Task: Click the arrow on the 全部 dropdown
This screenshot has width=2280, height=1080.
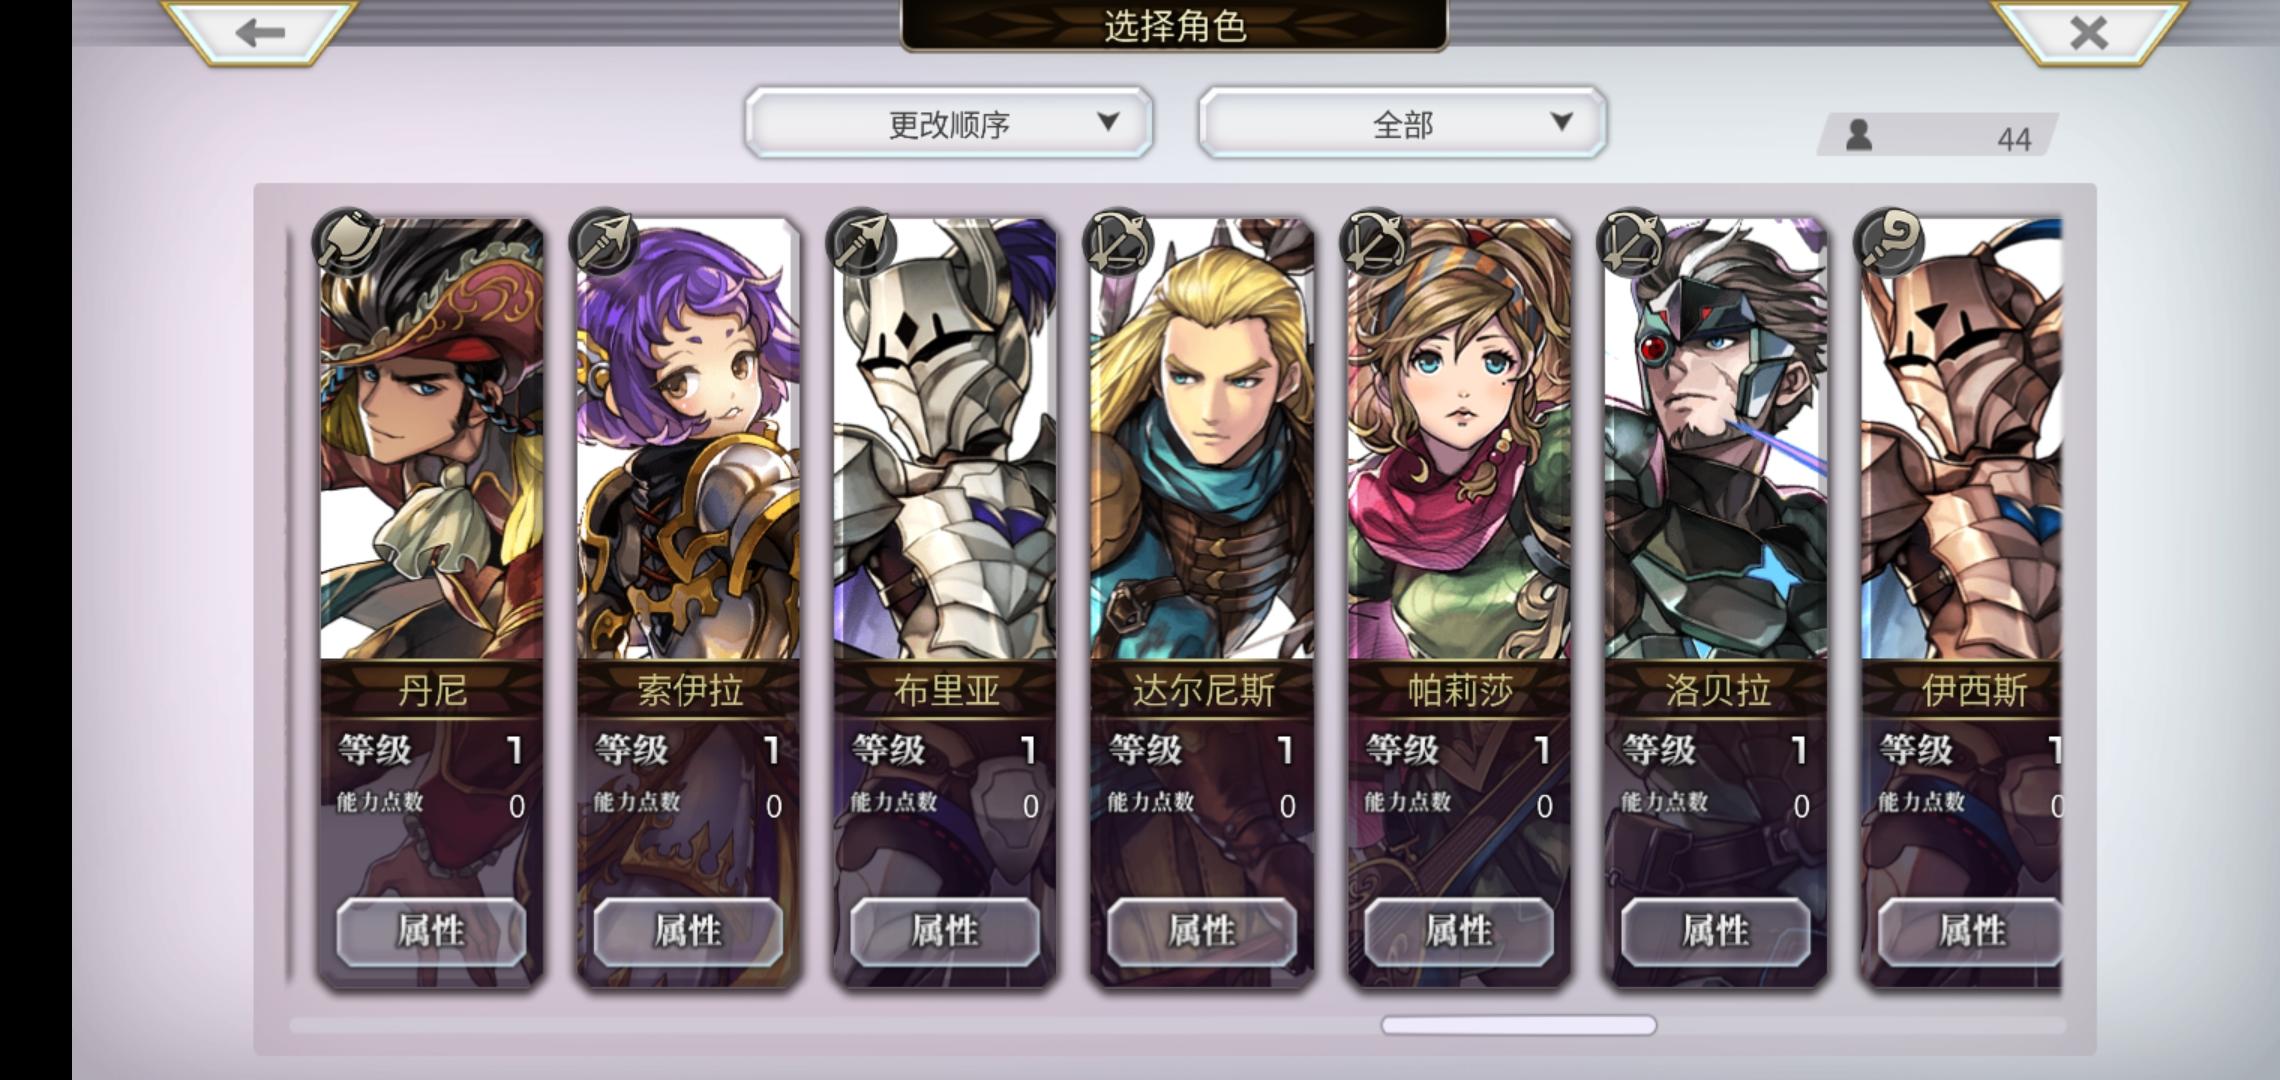Action: [x=1561, y=122]
